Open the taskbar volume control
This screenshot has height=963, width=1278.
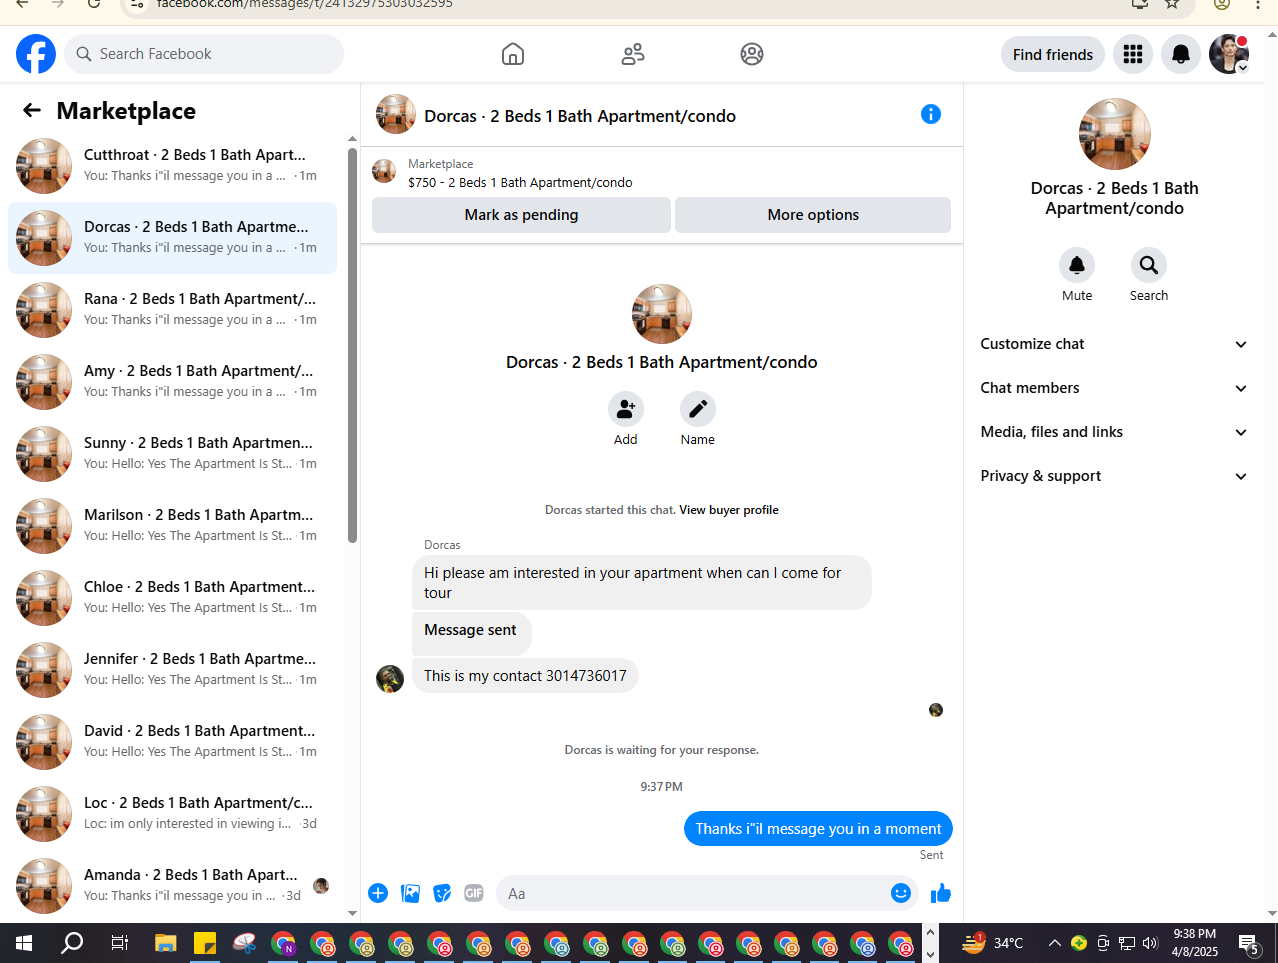click(1150, 942)
